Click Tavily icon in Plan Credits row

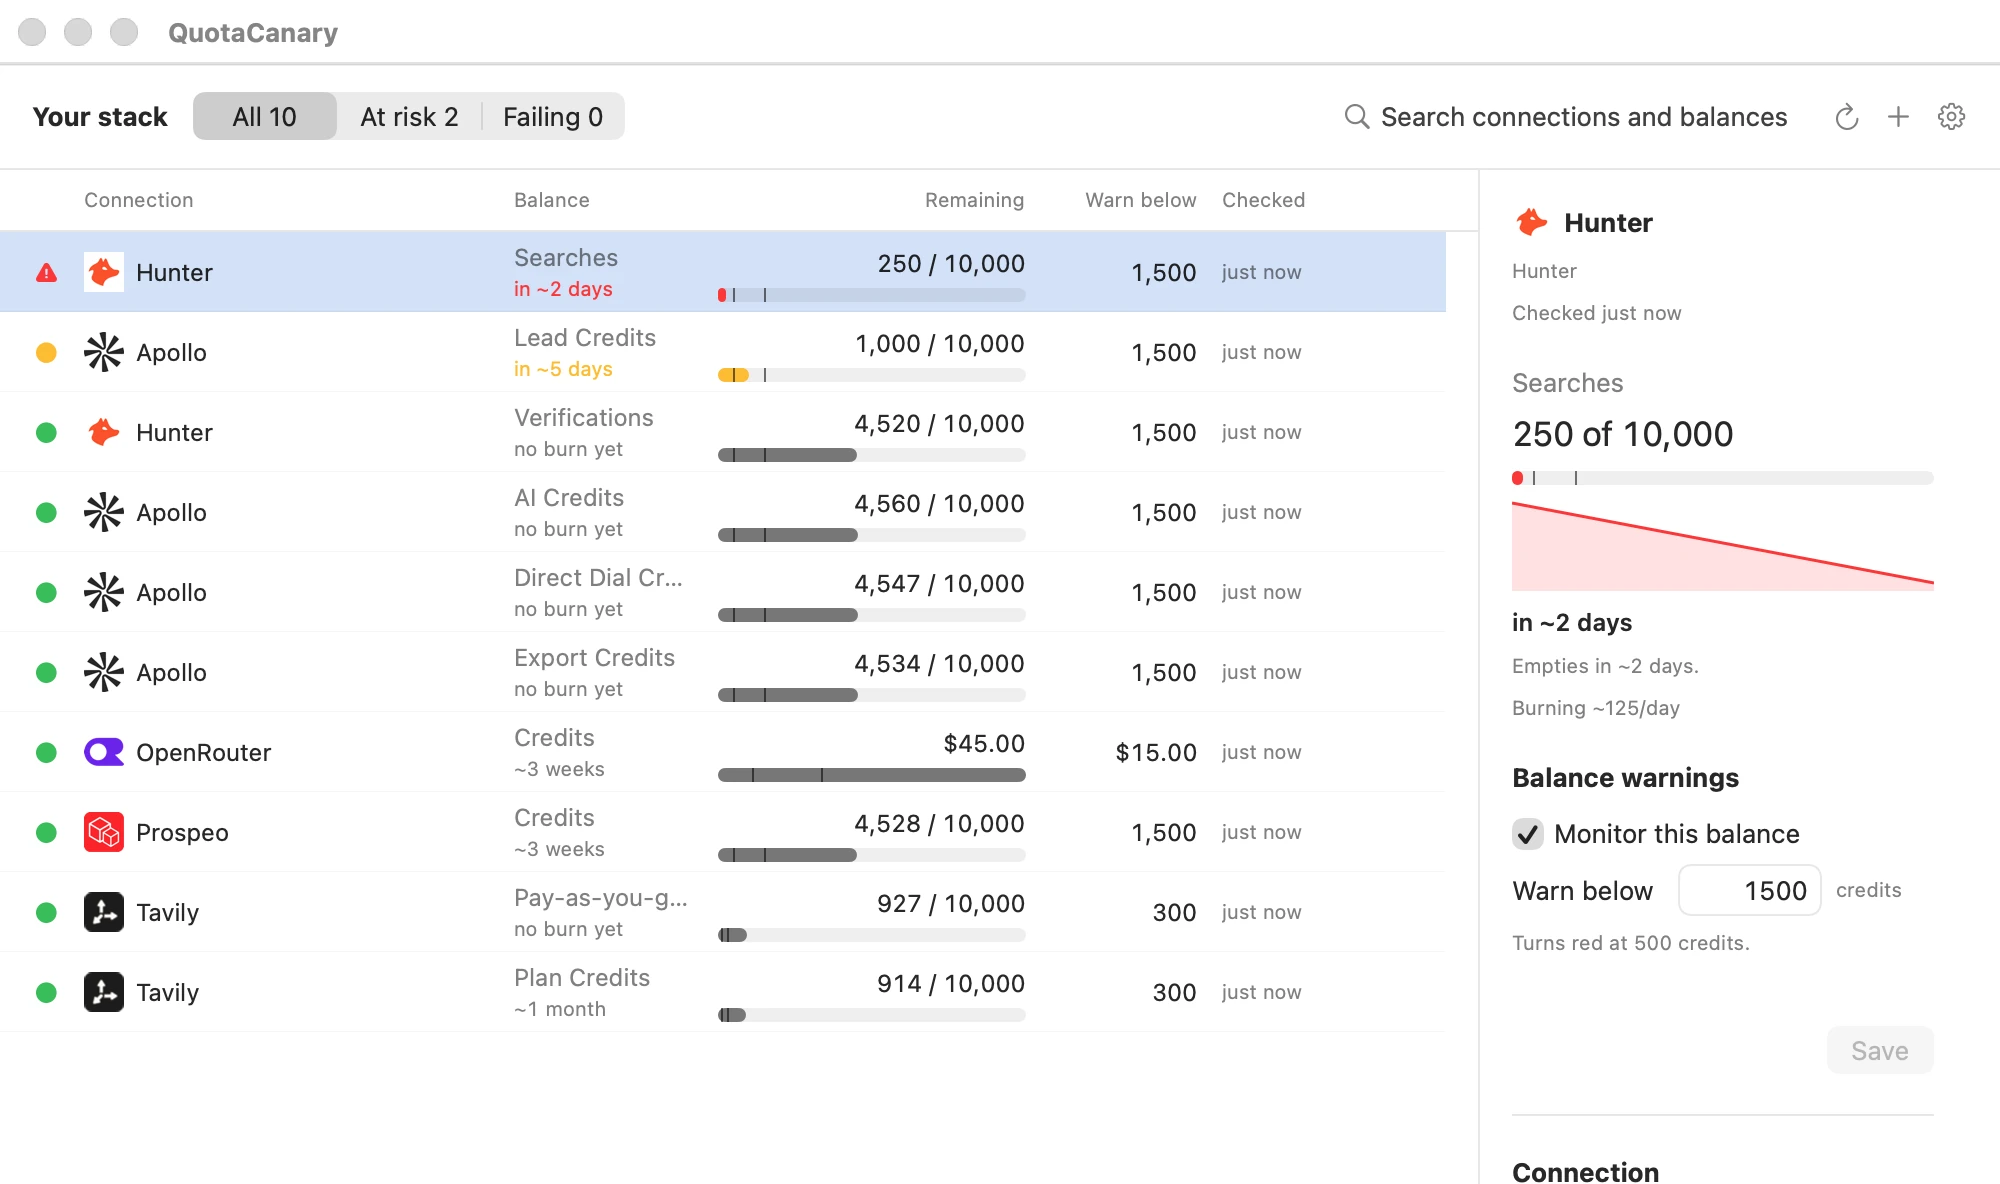(x=104, y=992)
